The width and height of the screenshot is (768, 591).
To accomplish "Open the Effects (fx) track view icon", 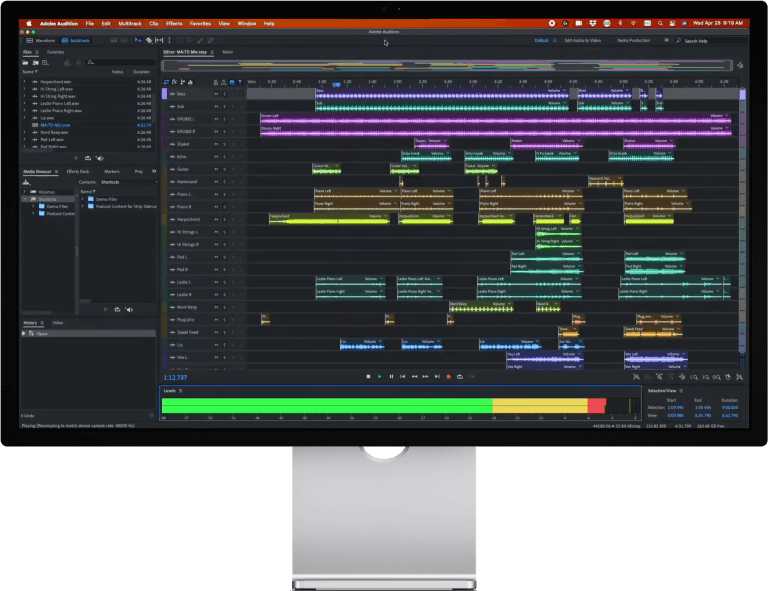I will tap(174, 82).
